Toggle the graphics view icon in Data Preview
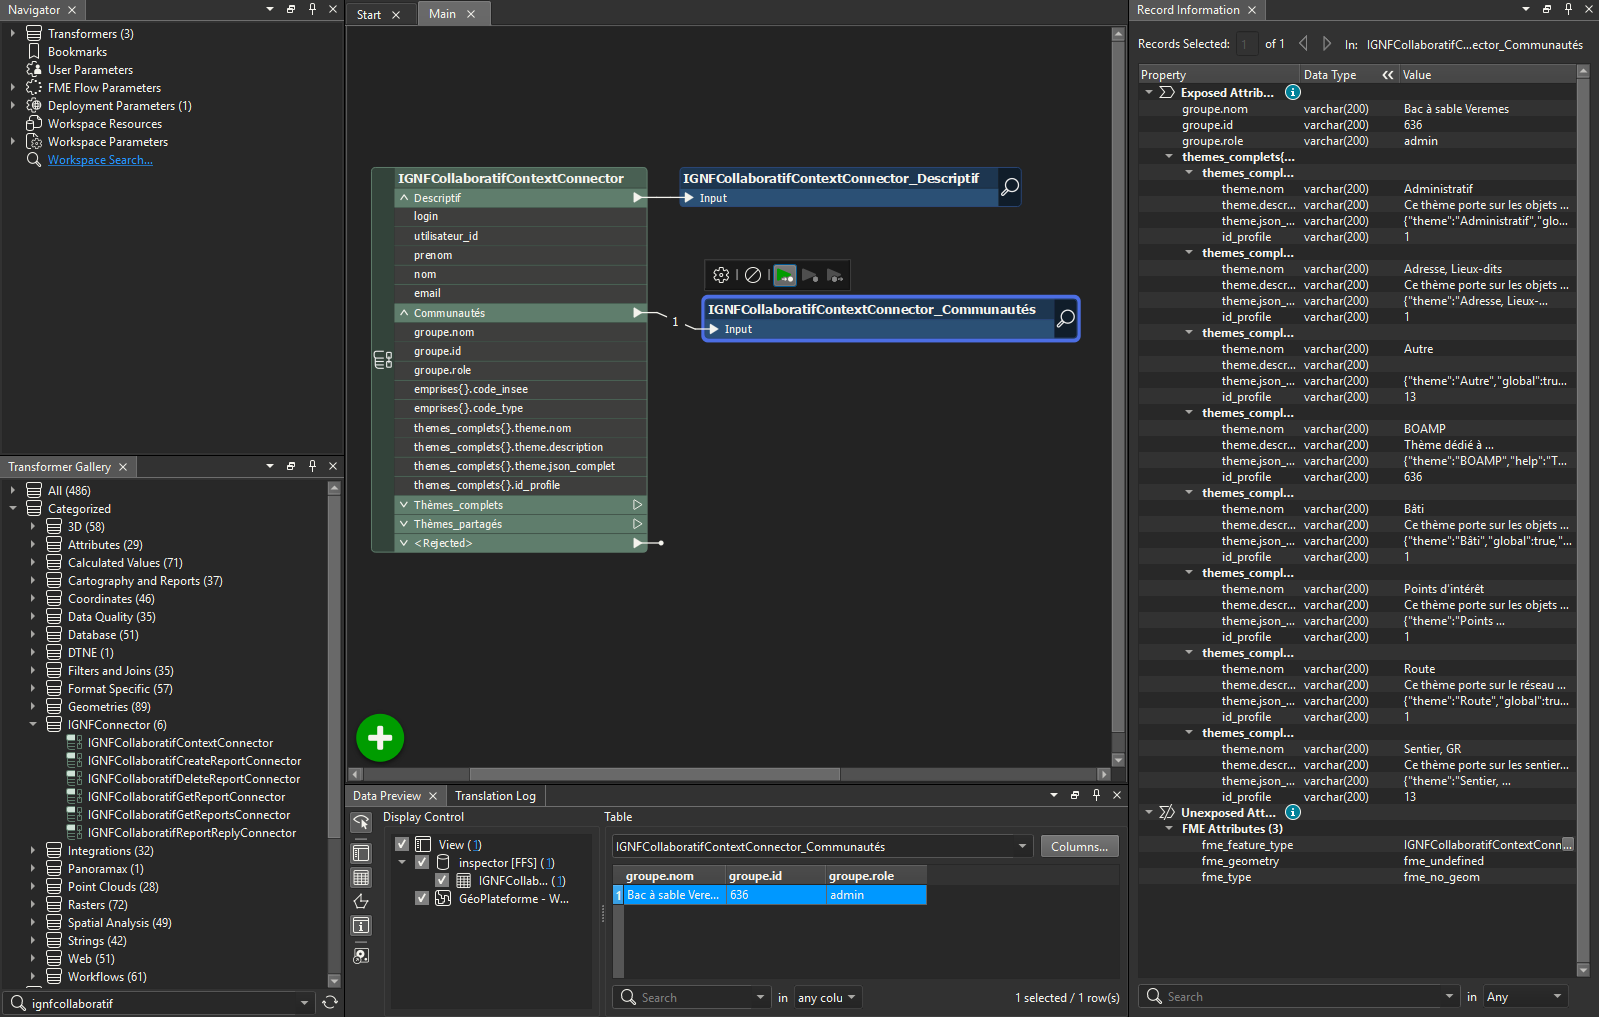The width and height of the screenshot is (1599, 1017). click(x=361, y=901)
